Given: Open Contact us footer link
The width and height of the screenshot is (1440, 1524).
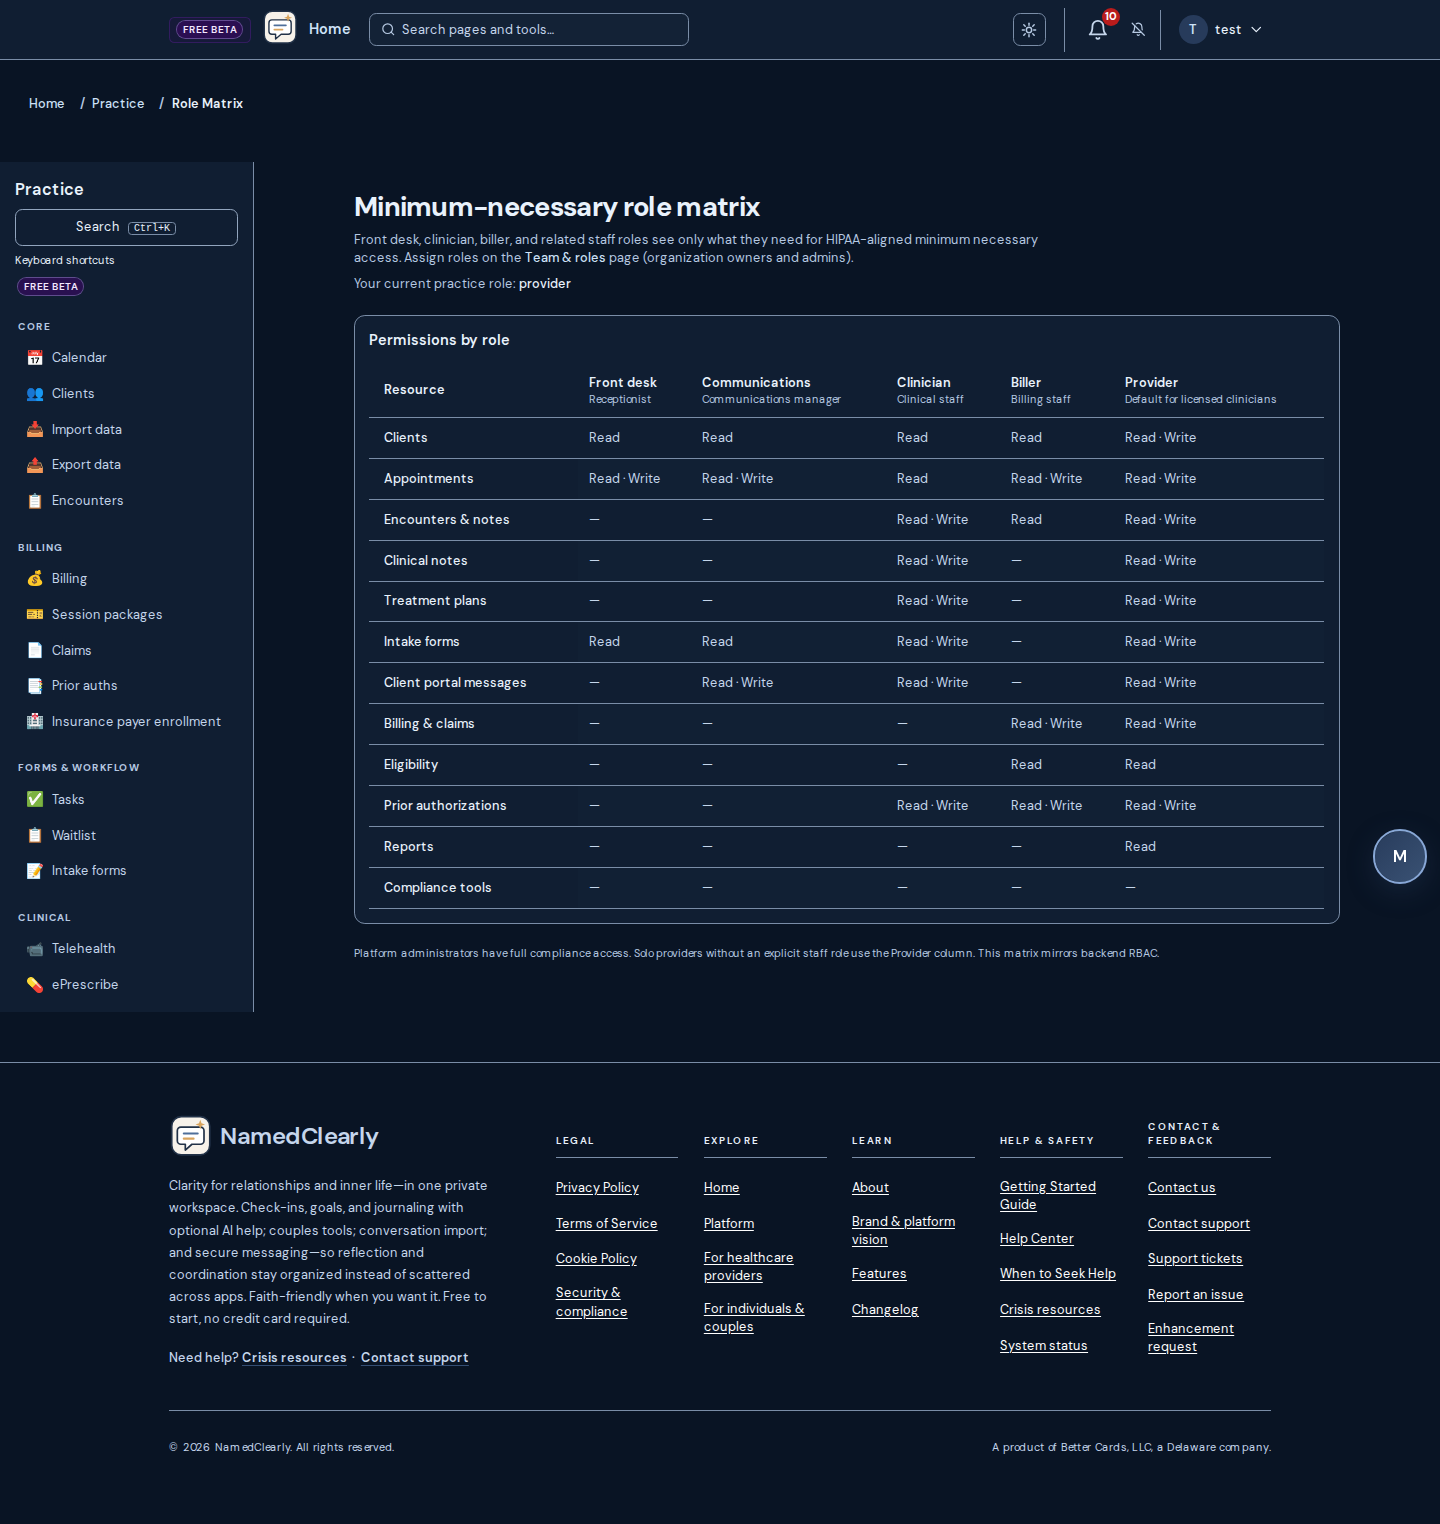Looking at the screenshot, I should click(x=1181, y=1188).
